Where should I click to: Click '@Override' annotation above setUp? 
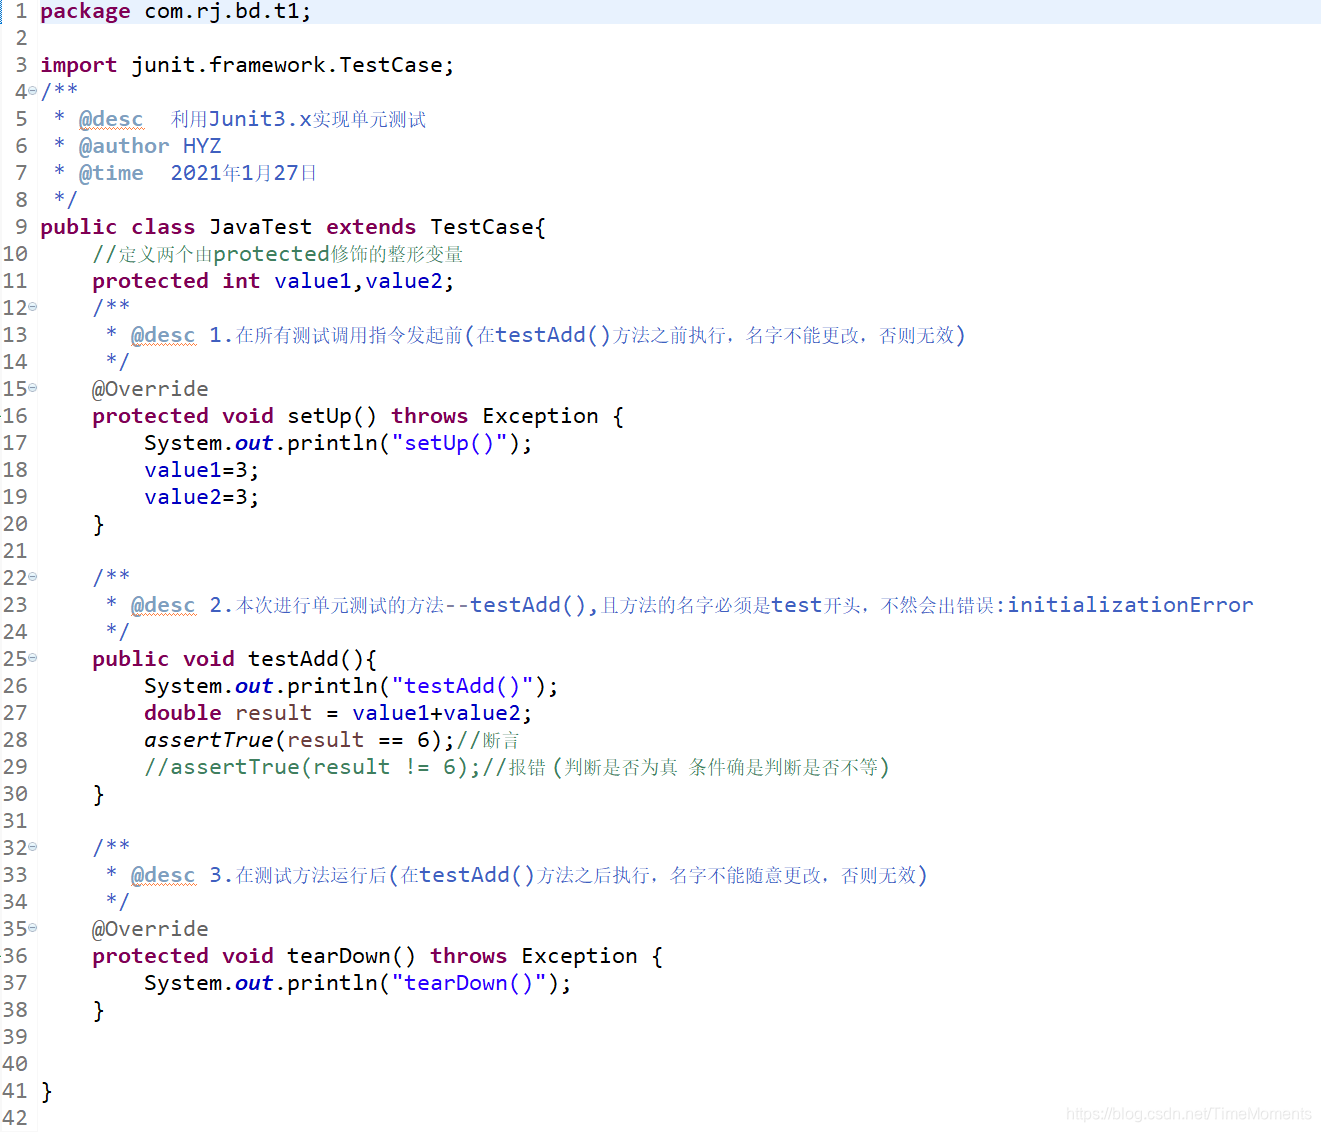(x=150, y=389)
